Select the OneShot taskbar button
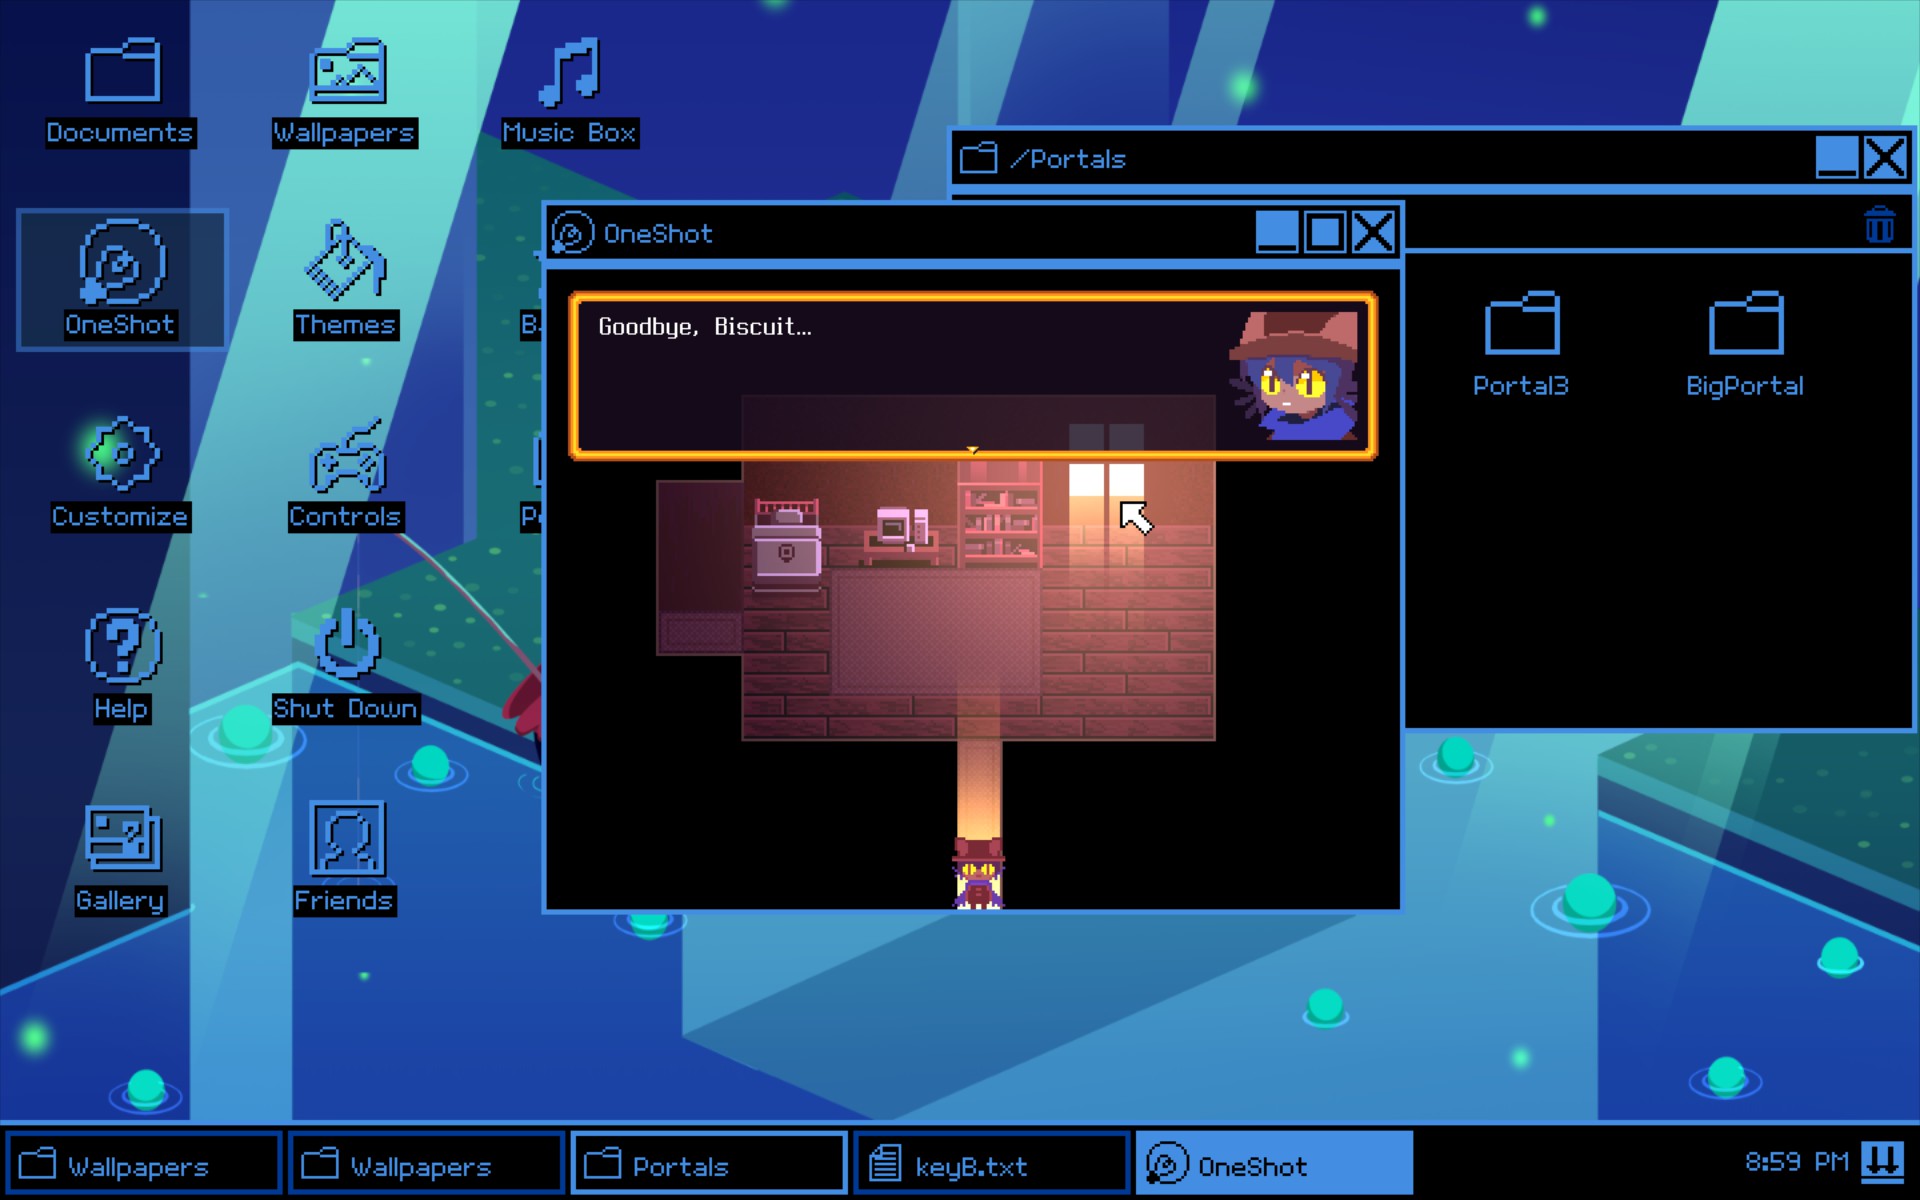Viewport: 1920px width, 1200px height. (x=1274, y=1164)
